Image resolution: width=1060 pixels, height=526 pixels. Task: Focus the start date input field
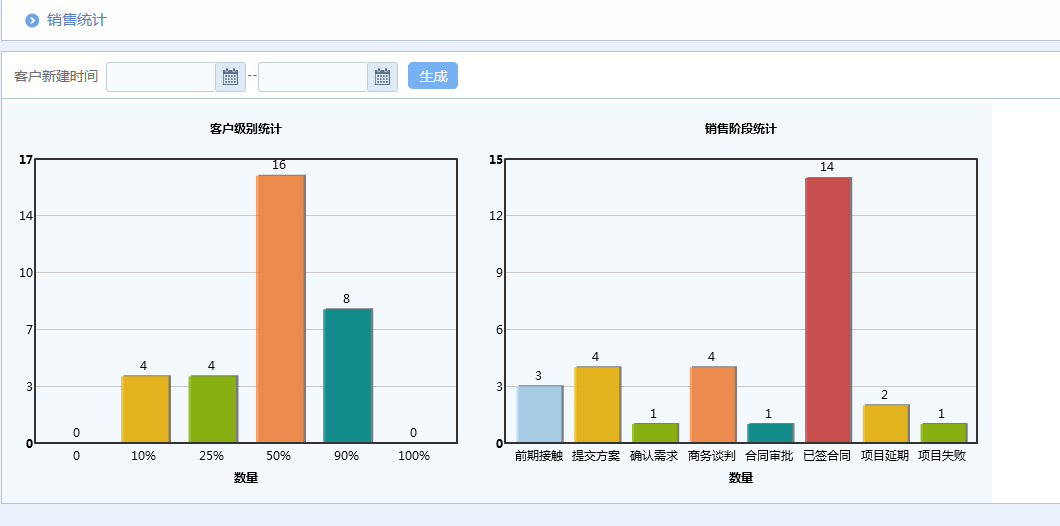pyautogui.click(x=161, y=77)
